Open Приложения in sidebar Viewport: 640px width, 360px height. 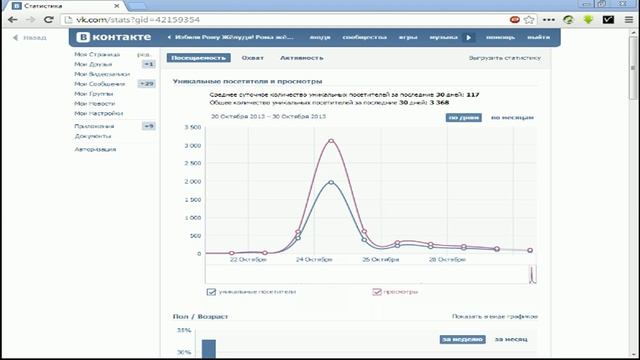94,126
